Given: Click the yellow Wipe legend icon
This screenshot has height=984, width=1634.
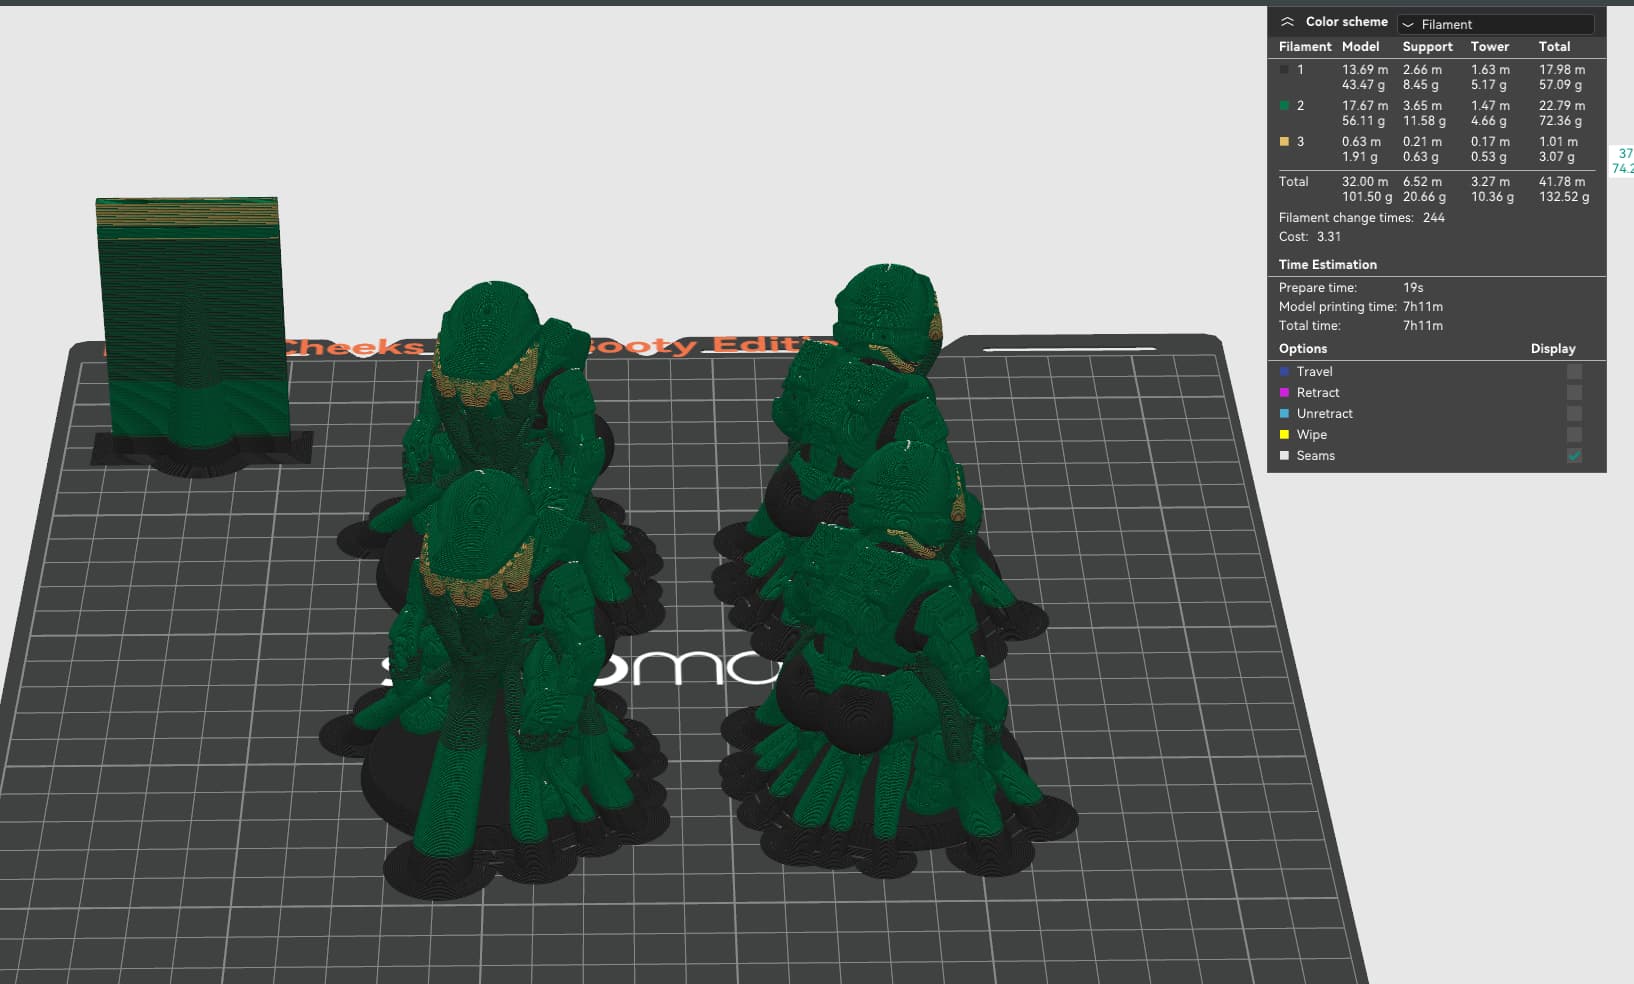Looking at the screenshot, I should coord(1285,434).
